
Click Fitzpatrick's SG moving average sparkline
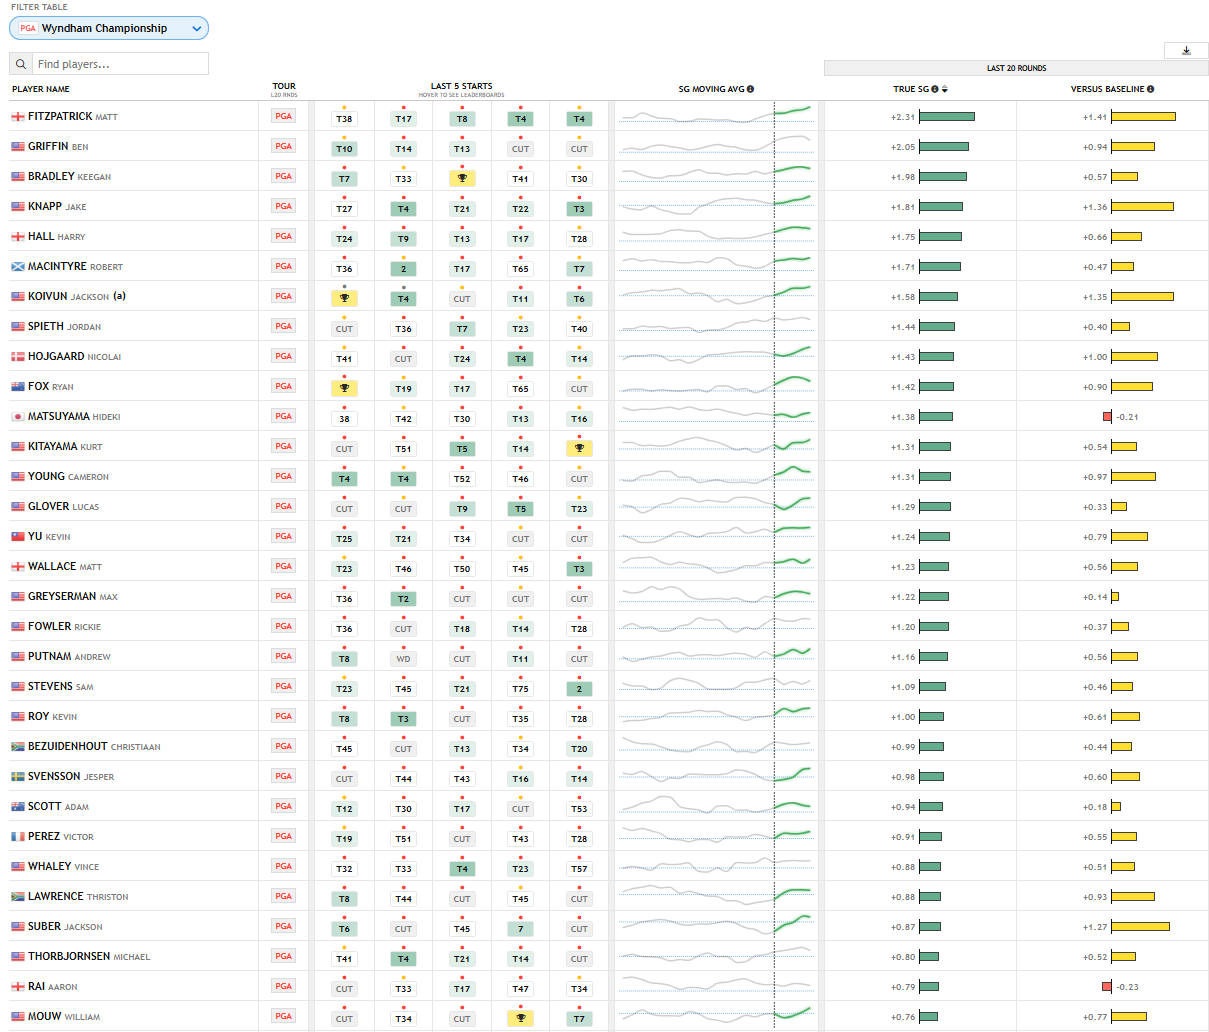(715, 115)
